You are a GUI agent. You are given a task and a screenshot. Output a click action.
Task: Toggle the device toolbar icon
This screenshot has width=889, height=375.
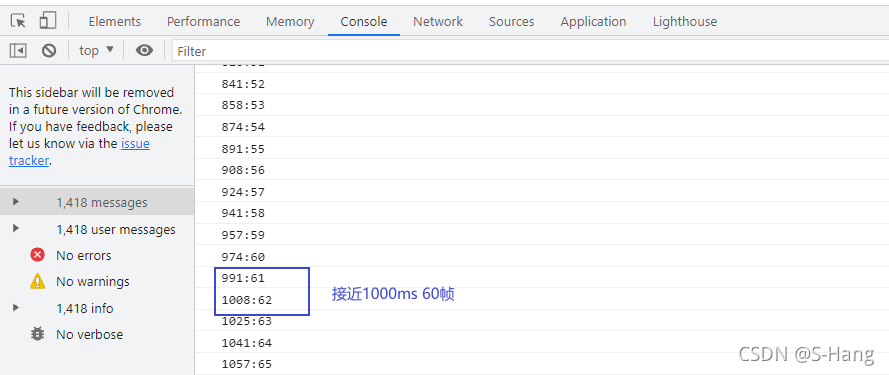point(48,21)
